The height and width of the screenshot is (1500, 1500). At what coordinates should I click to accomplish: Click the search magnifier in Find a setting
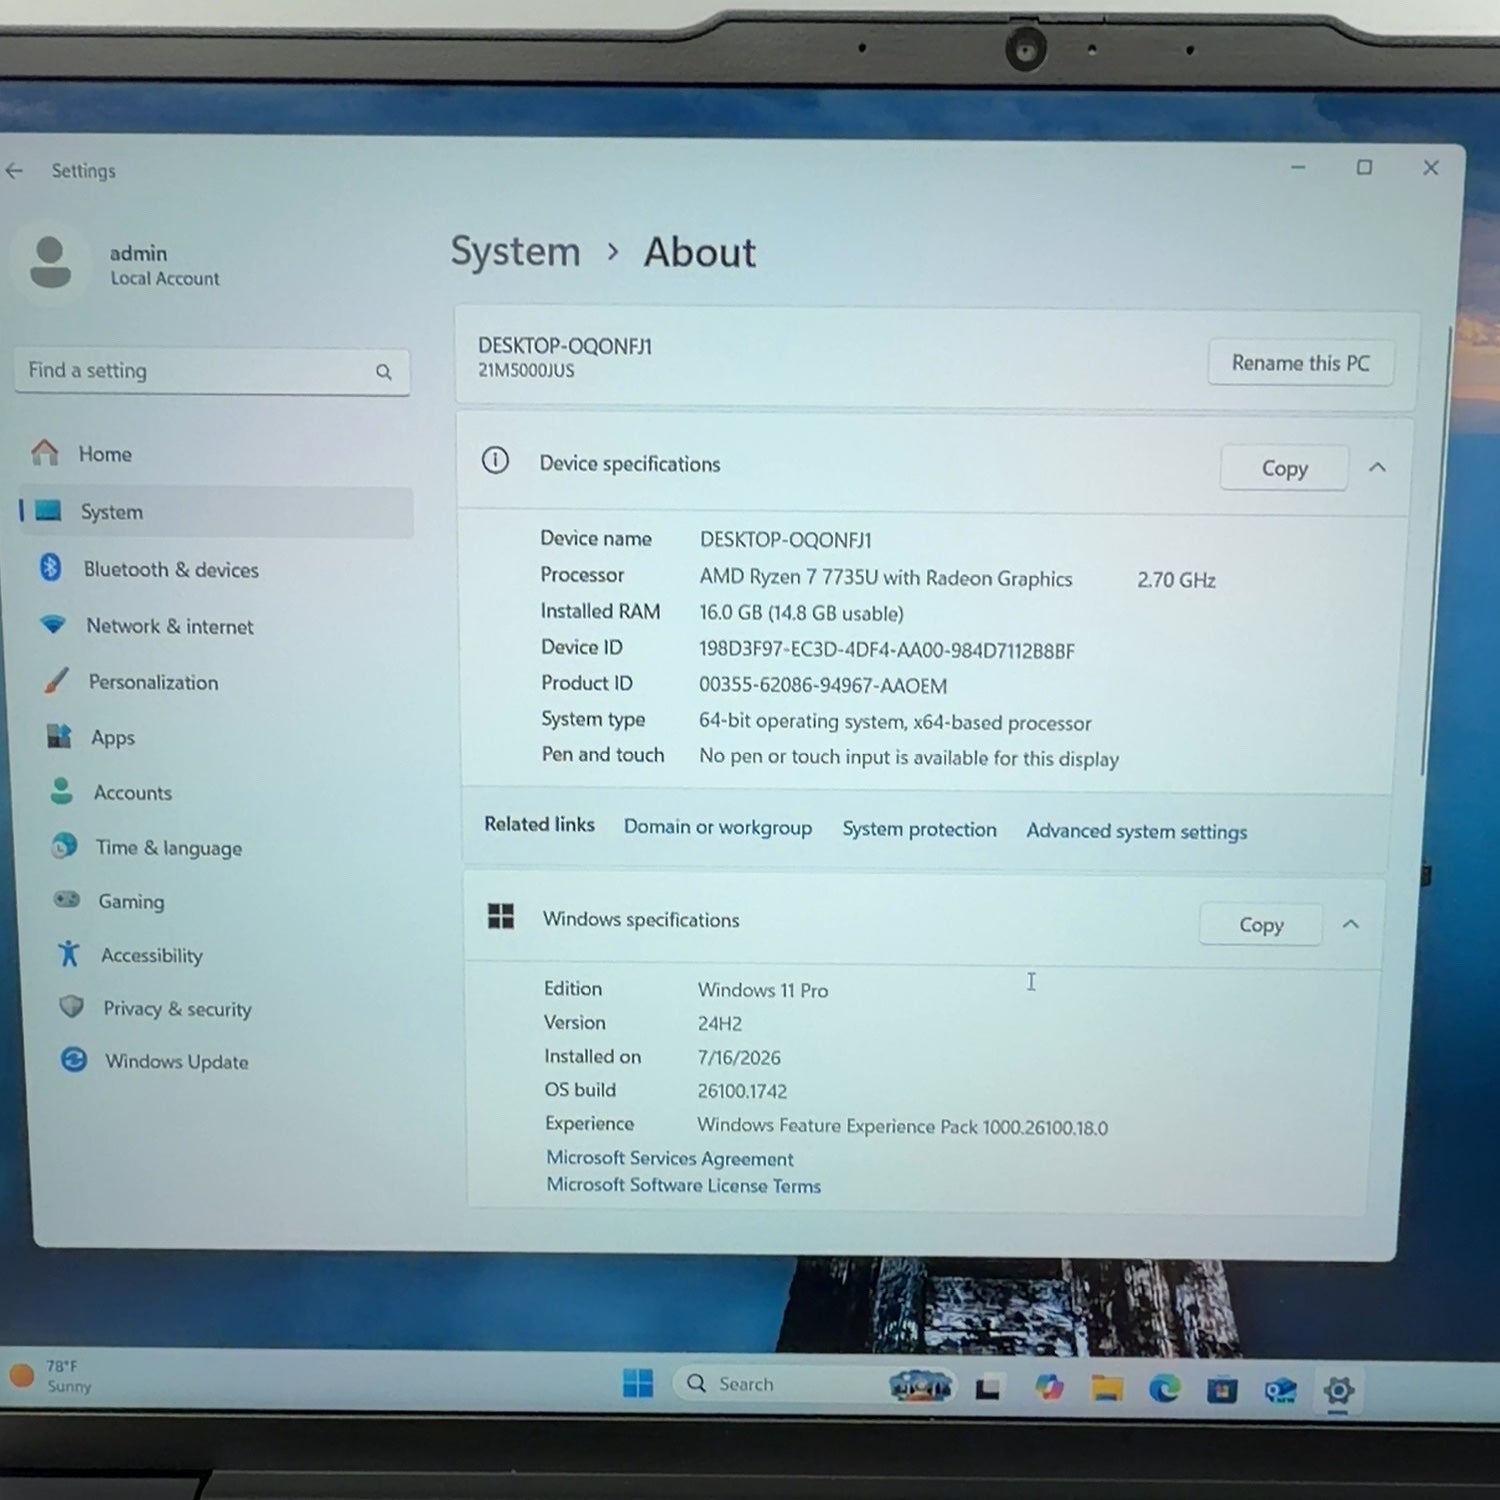click(384, 372)
